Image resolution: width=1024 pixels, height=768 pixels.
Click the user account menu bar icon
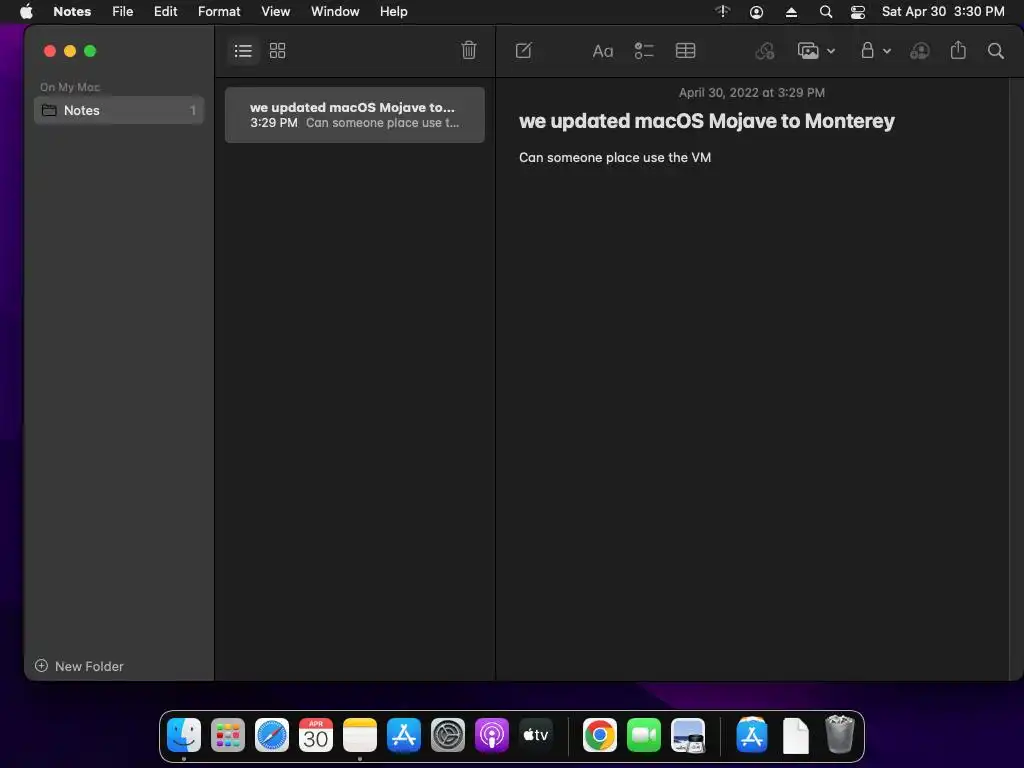pos(756,12)
